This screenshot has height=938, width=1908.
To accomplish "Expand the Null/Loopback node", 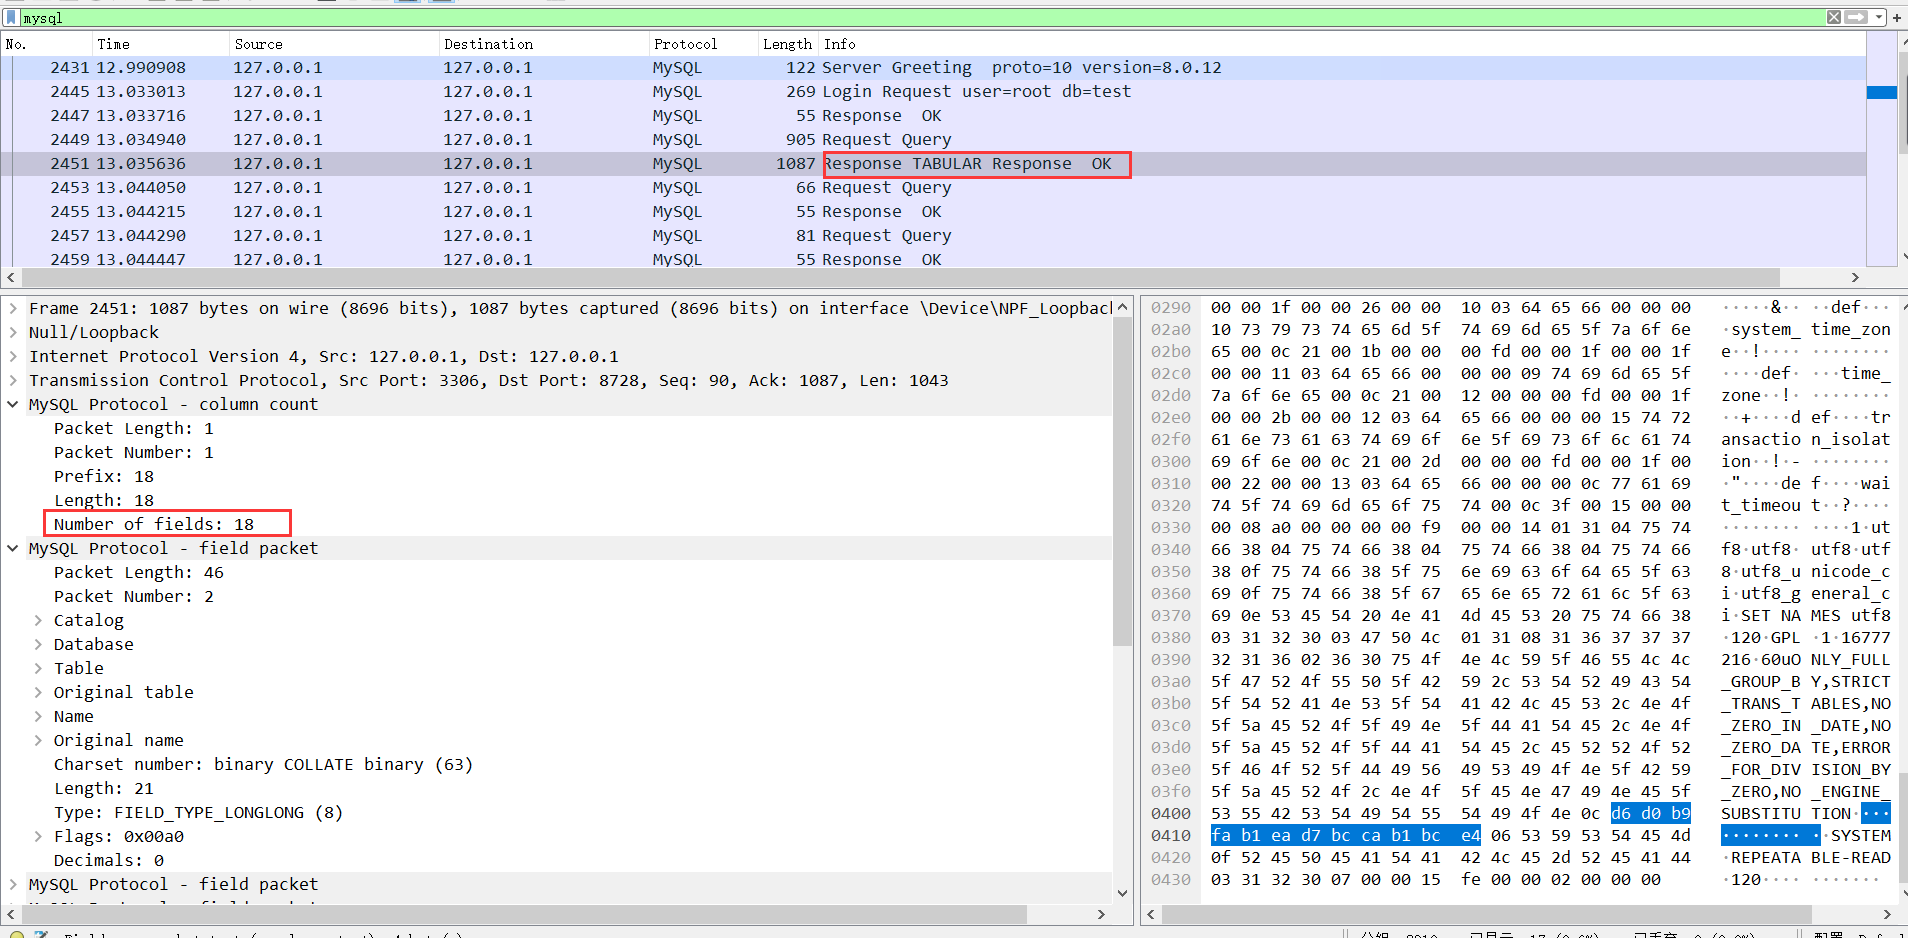I will click(x=13, y=332).
